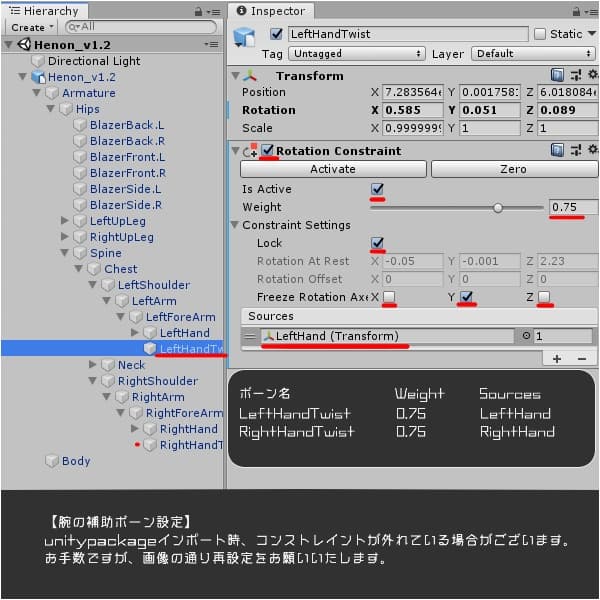Select LeftHandTwist in the hierarchy

[191, 349]
